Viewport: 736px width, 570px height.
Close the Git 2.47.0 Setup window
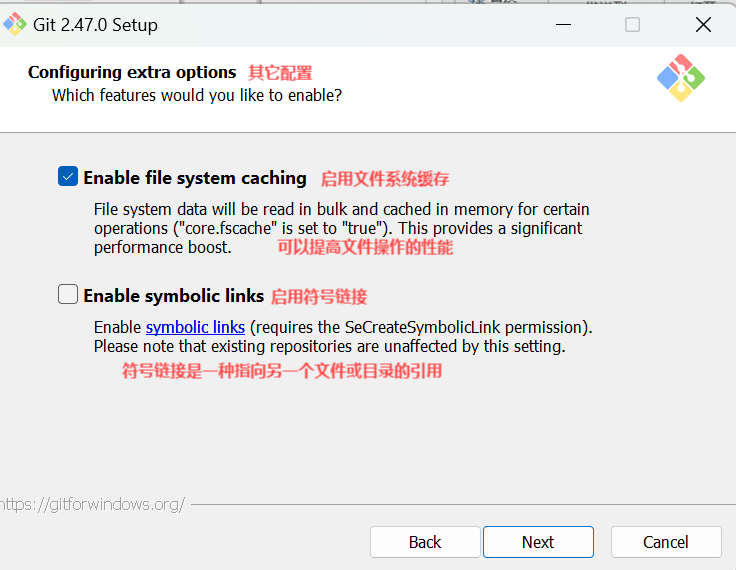point(703,24)
